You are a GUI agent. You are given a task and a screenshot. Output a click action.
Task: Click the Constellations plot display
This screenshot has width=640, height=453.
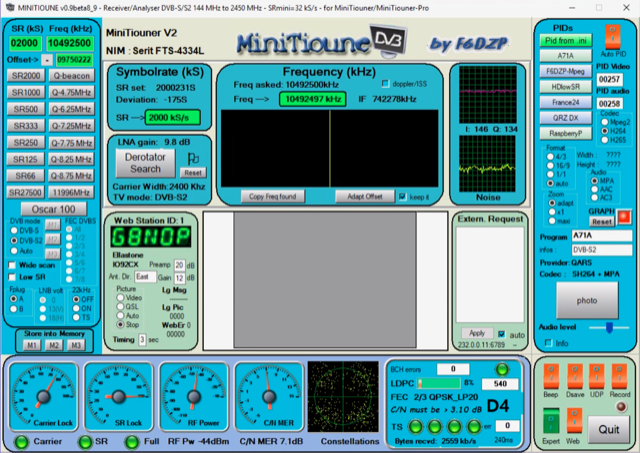tap(343, 396)
